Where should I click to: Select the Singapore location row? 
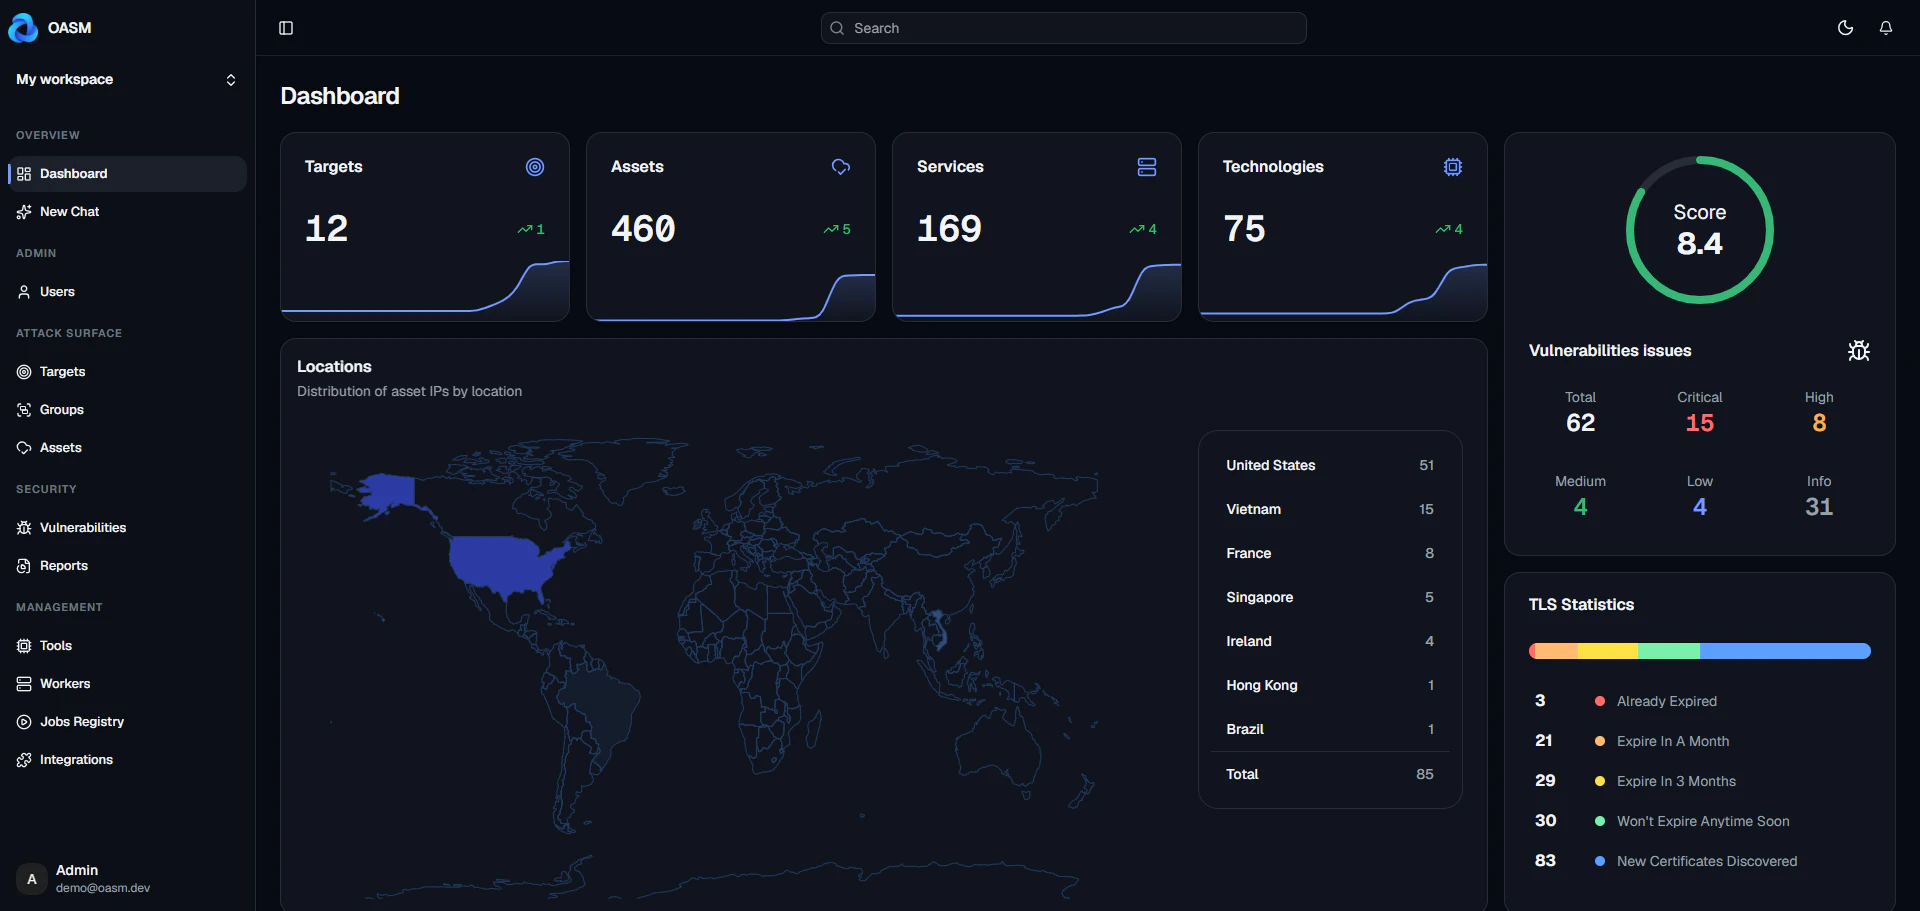[1330, 598]
